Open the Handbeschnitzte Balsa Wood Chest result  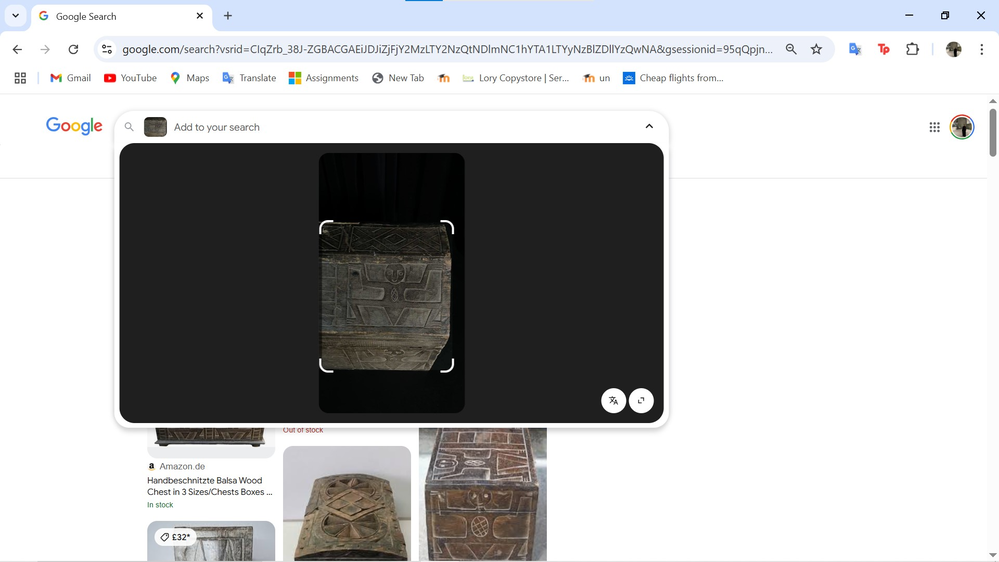pos(210,486)
